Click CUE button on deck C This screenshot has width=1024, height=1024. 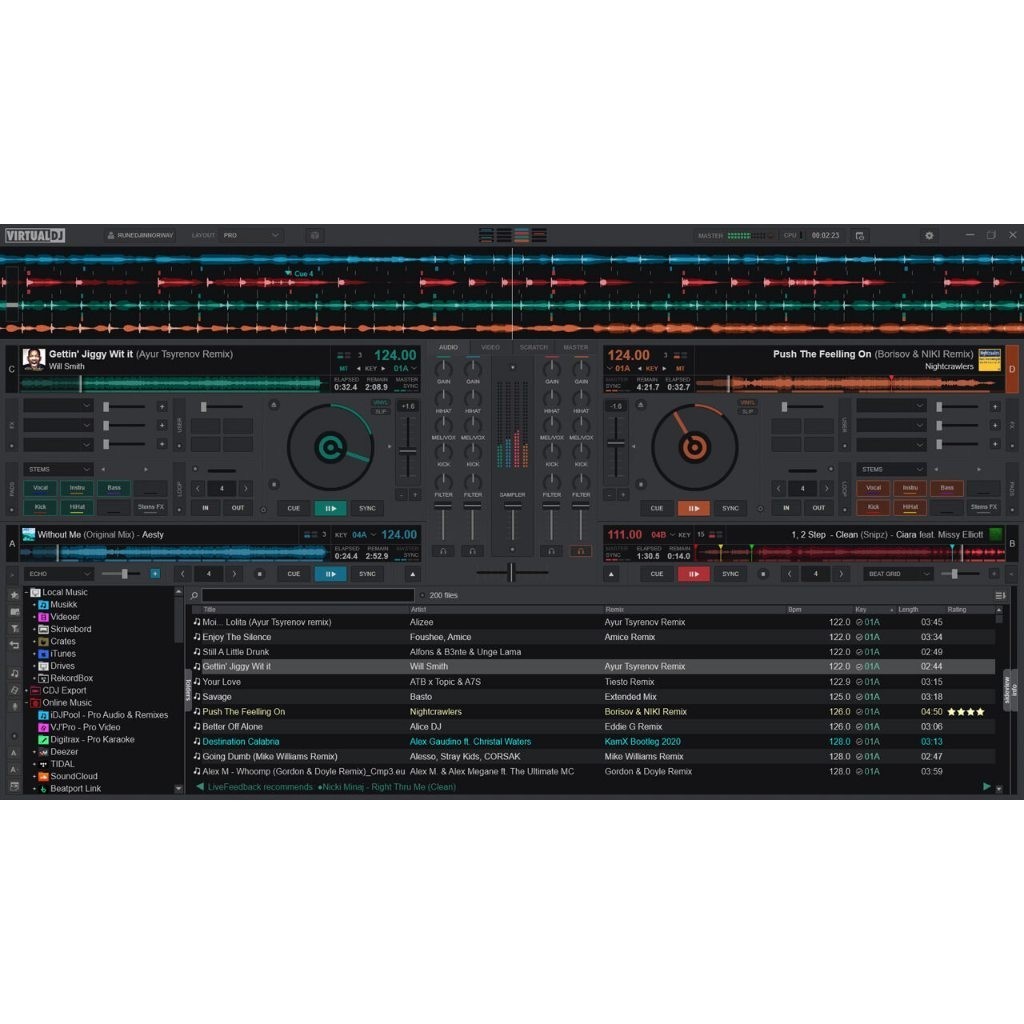pos(294,508)
